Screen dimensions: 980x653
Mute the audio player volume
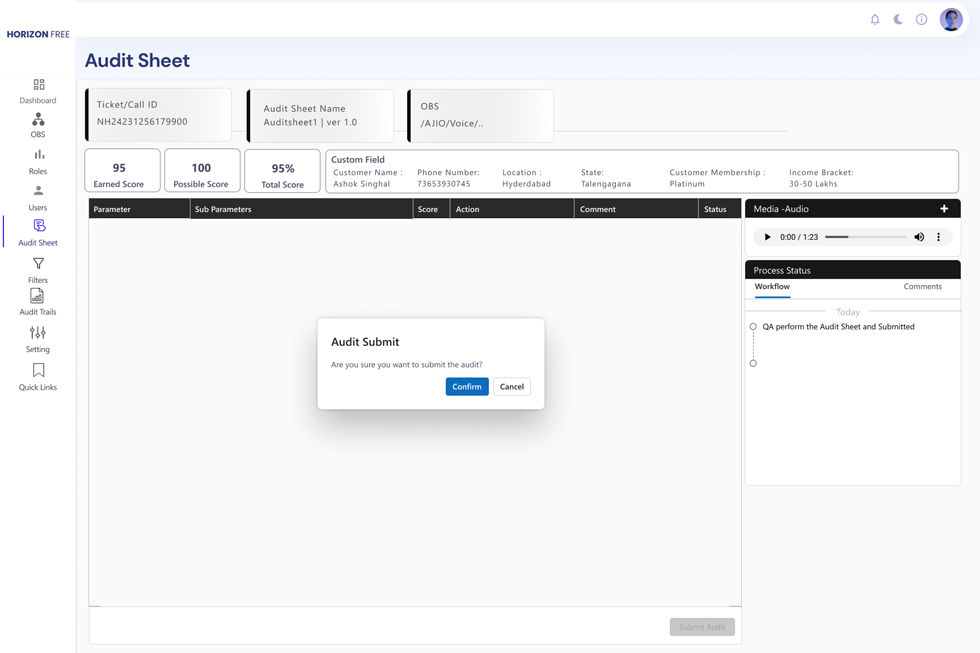[919, 237]
